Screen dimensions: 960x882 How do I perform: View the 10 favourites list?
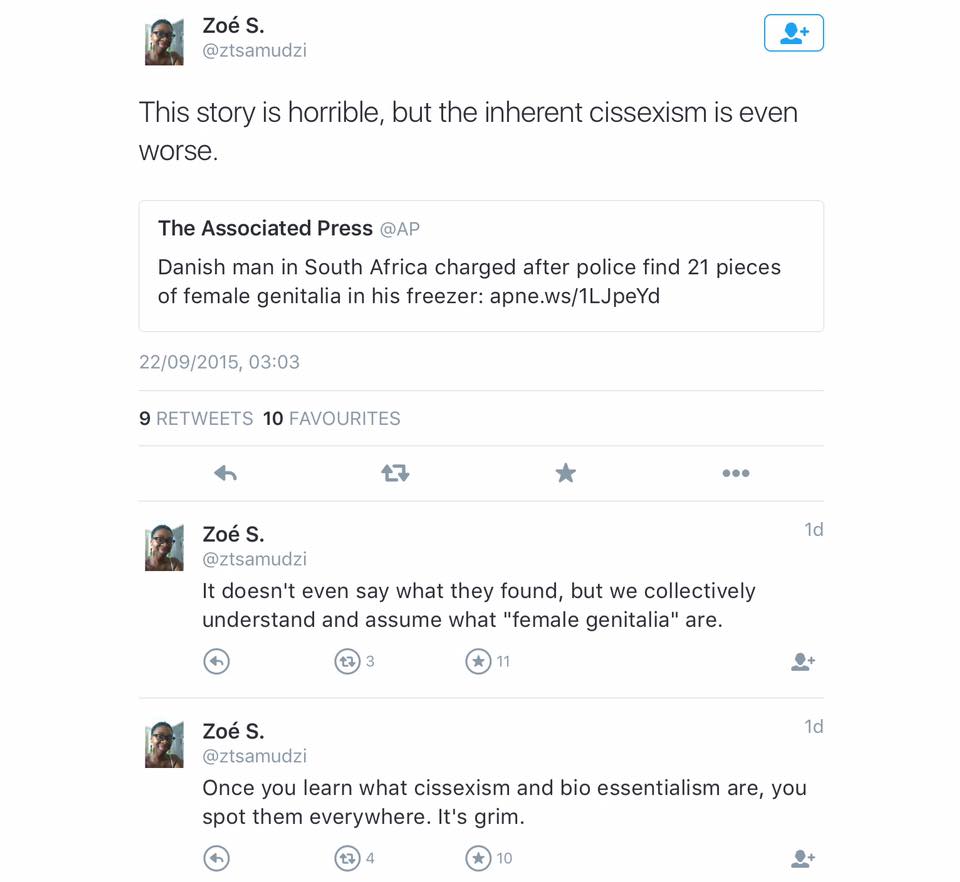point(331,419)
